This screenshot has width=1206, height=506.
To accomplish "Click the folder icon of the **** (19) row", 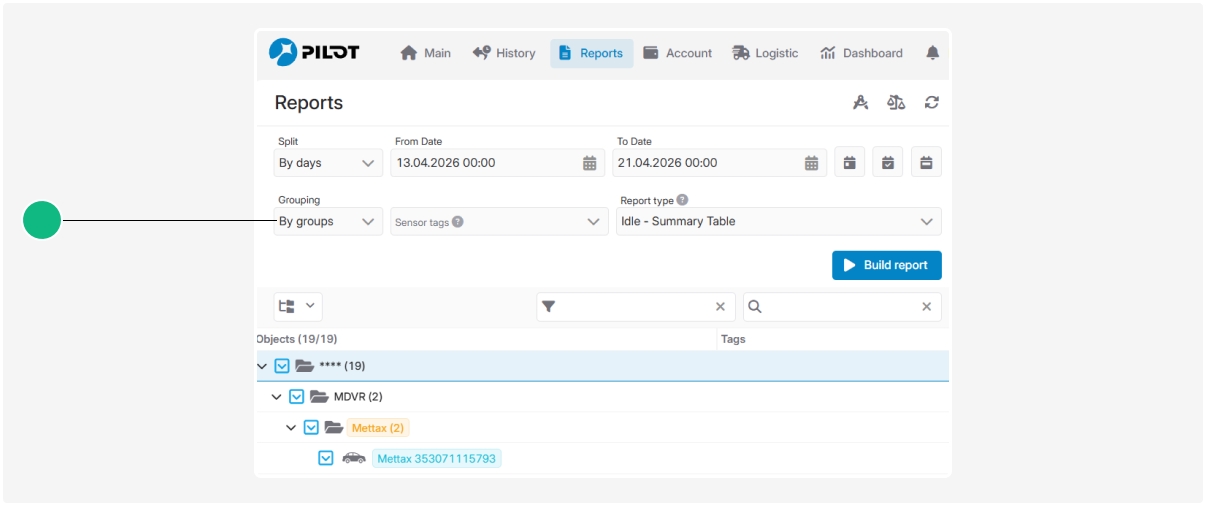I will point(305,366).
